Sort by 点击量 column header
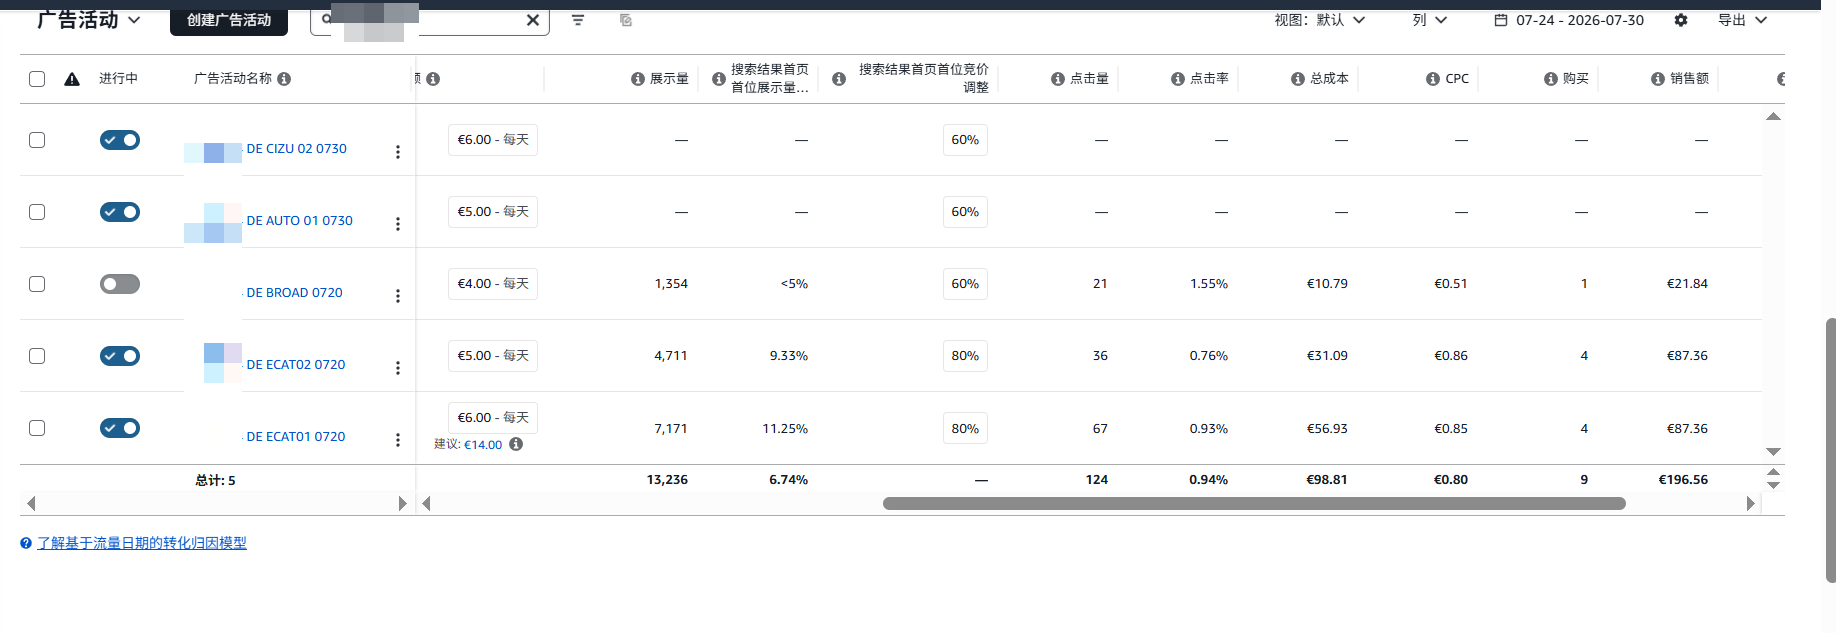The width and height of the screenshot is (1836, 633). pyautogui.click(x=1089, y=78)
